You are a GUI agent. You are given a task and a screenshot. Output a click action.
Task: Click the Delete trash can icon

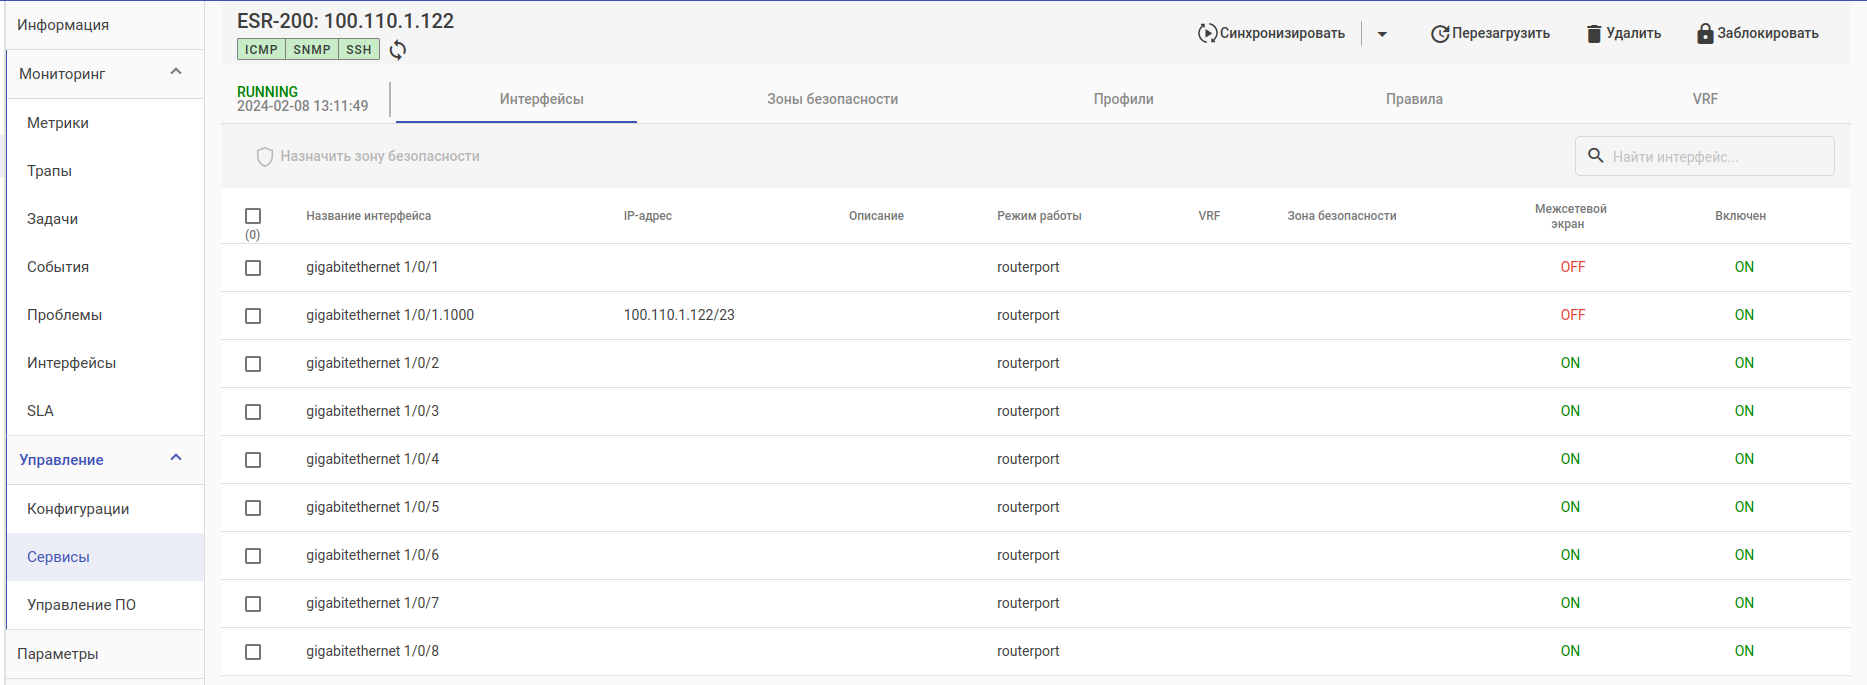coord(1594,34)
